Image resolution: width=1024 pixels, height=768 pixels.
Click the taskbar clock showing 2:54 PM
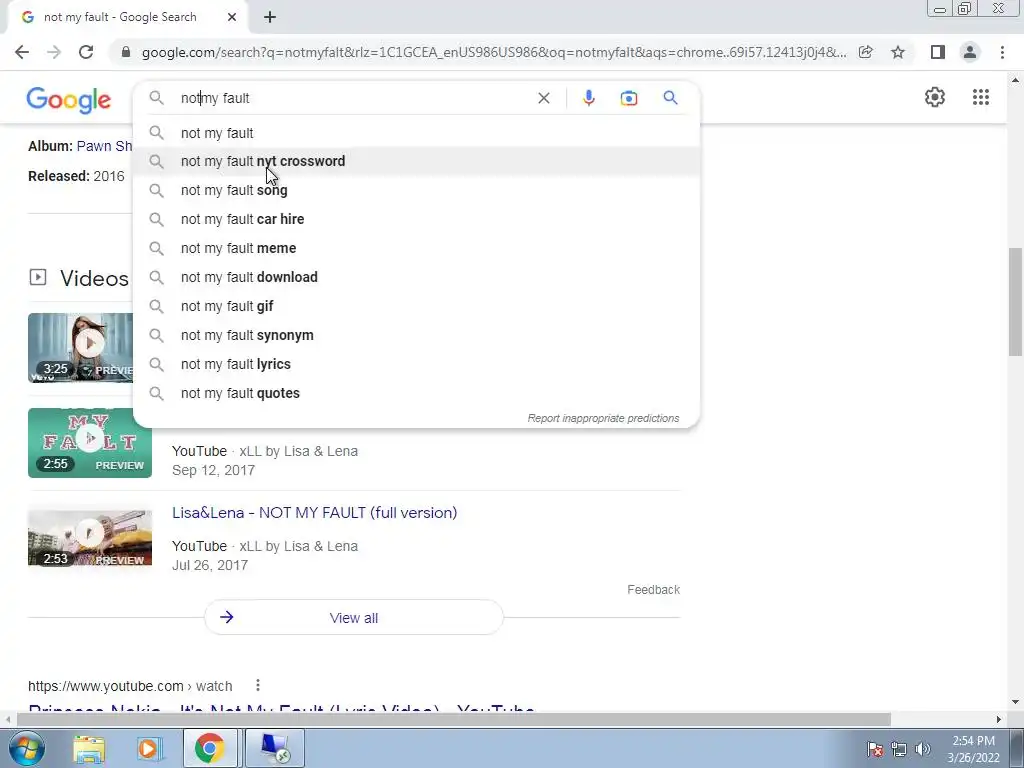pyautogui.click(x=973, y=749)
